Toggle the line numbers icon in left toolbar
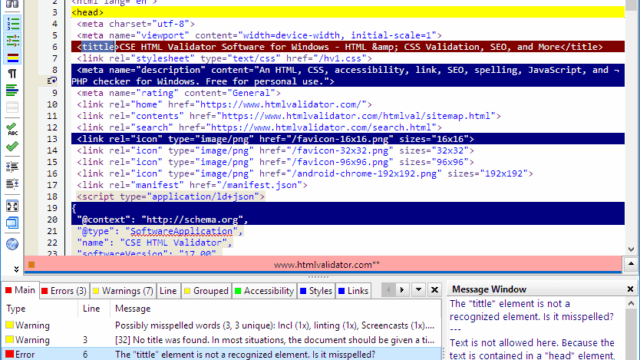This screenshot has height=360, width=640. (12, 24)
